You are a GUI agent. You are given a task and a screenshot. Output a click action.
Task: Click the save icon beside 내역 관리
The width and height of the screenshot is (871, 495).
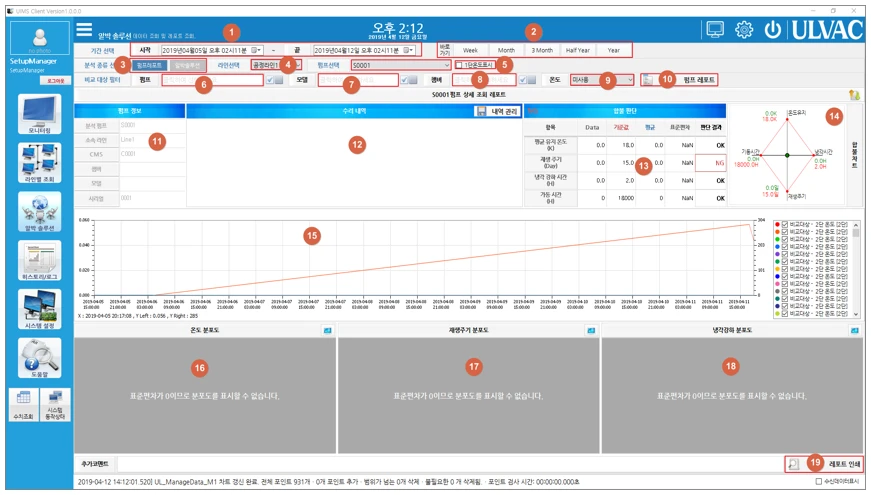pyautogui.click(x=481, y=111)
